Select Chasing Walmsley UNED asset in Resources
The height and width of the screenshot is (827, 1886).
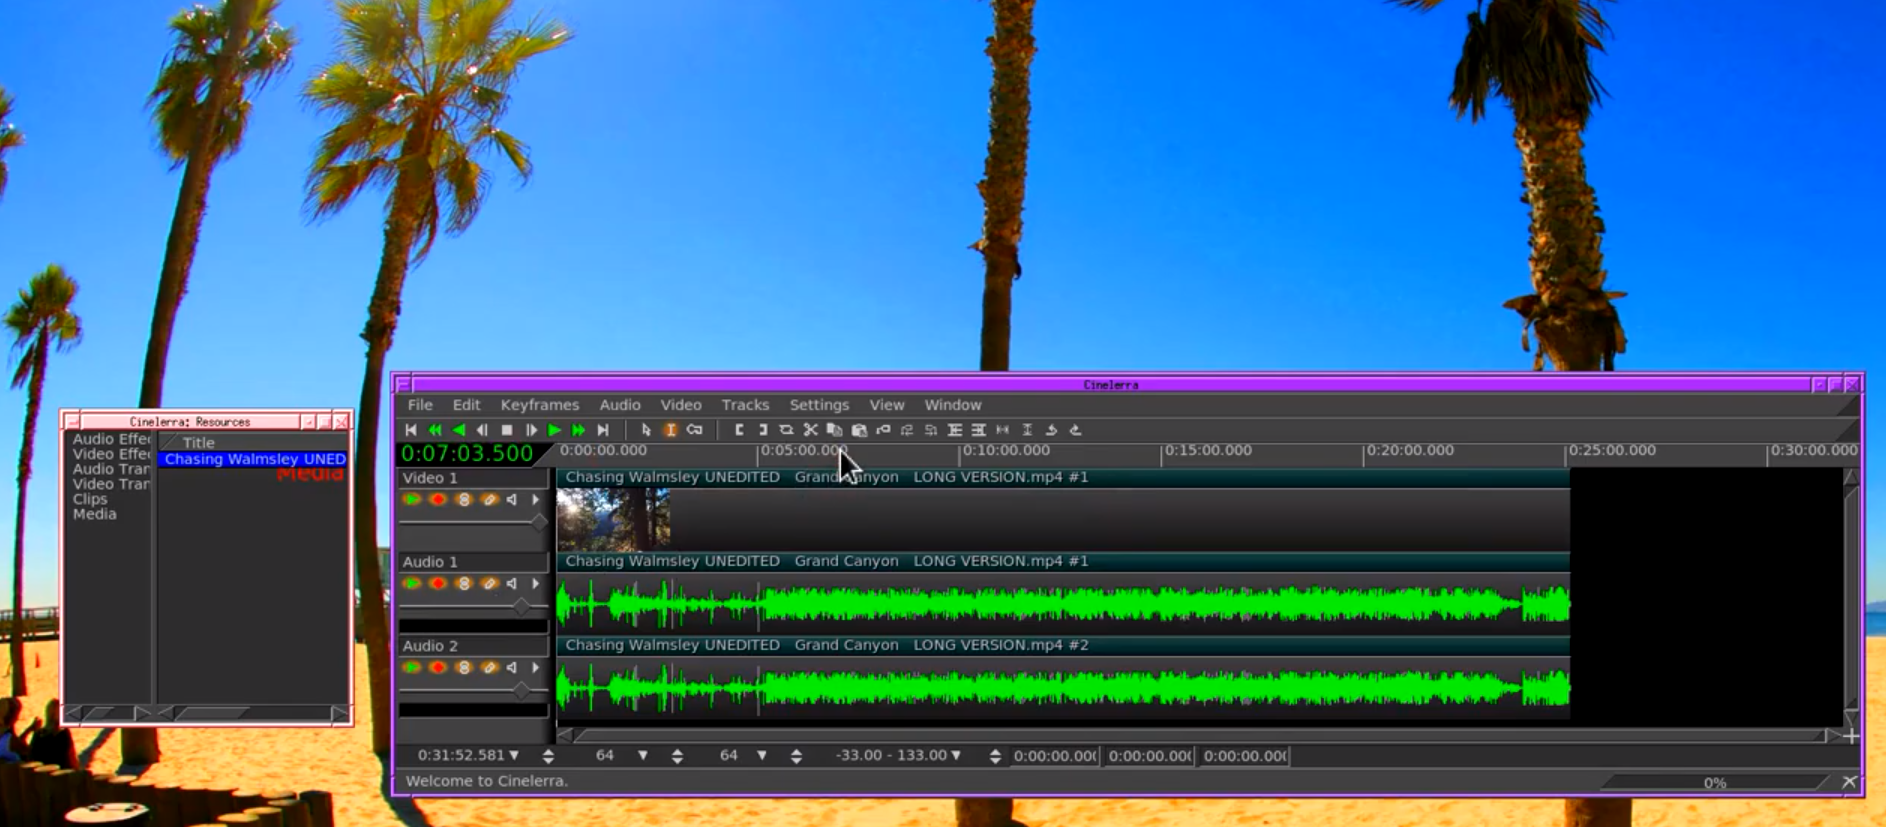click(254, 459)
